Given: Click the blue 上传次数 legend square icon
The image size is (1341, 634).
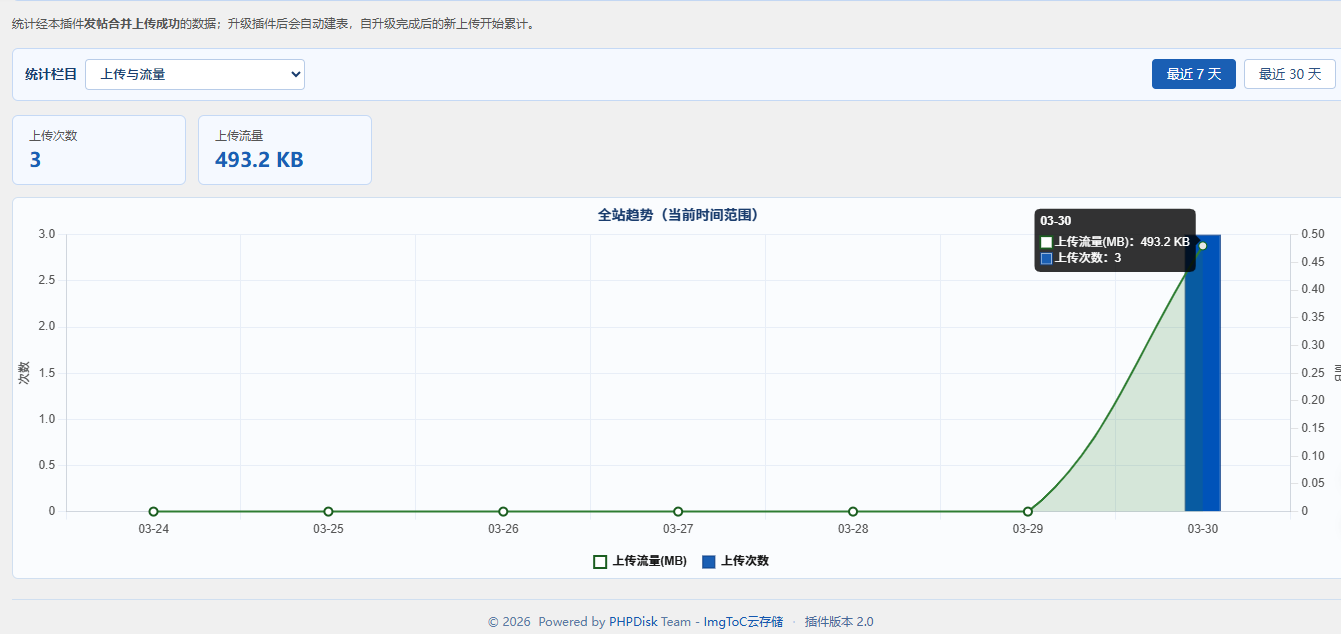Looking at the screenshot, I should point(708,561).
